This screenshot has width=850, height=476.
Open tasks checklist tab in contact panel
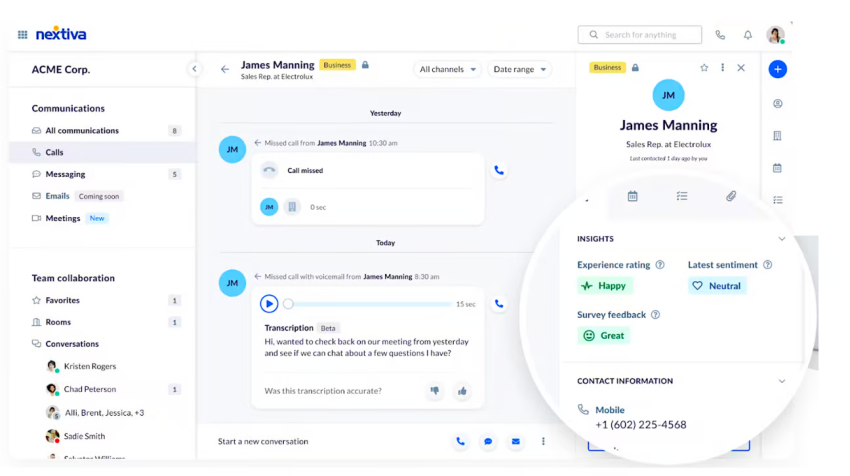(682, 196)
